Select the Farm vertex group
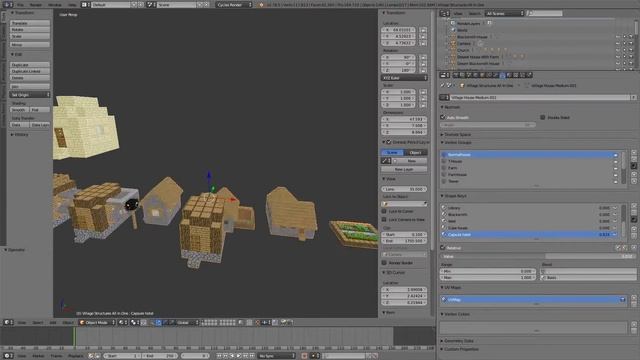Image resolution: width=640 pixels, height=360 pixels. [x=530, y=168]
